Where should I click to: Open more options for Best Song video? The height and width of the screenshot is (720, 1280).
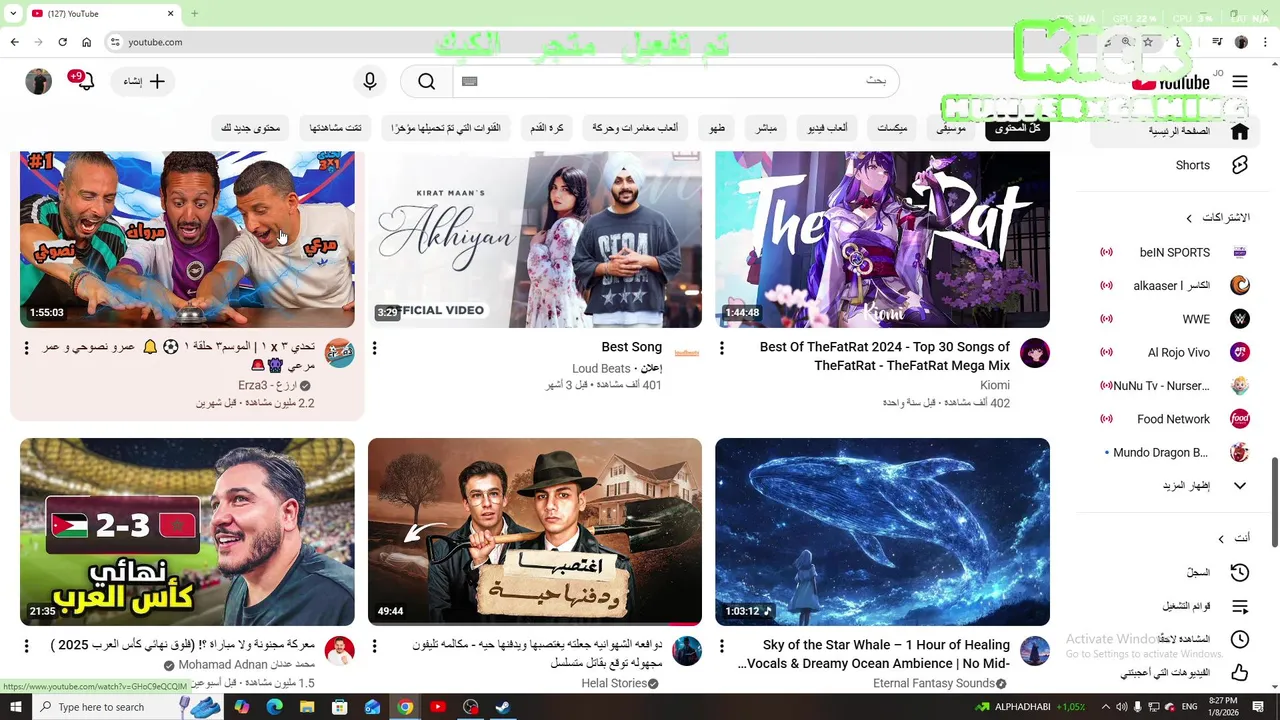374,348
